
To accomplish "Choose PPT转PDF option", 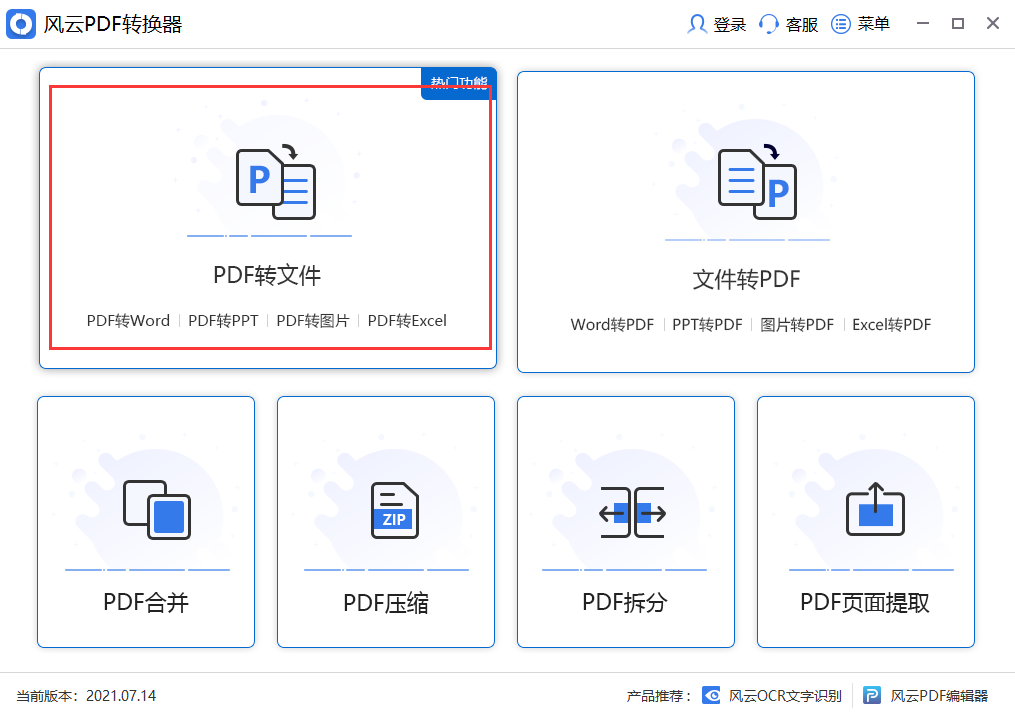I will (x=707, y=324).
